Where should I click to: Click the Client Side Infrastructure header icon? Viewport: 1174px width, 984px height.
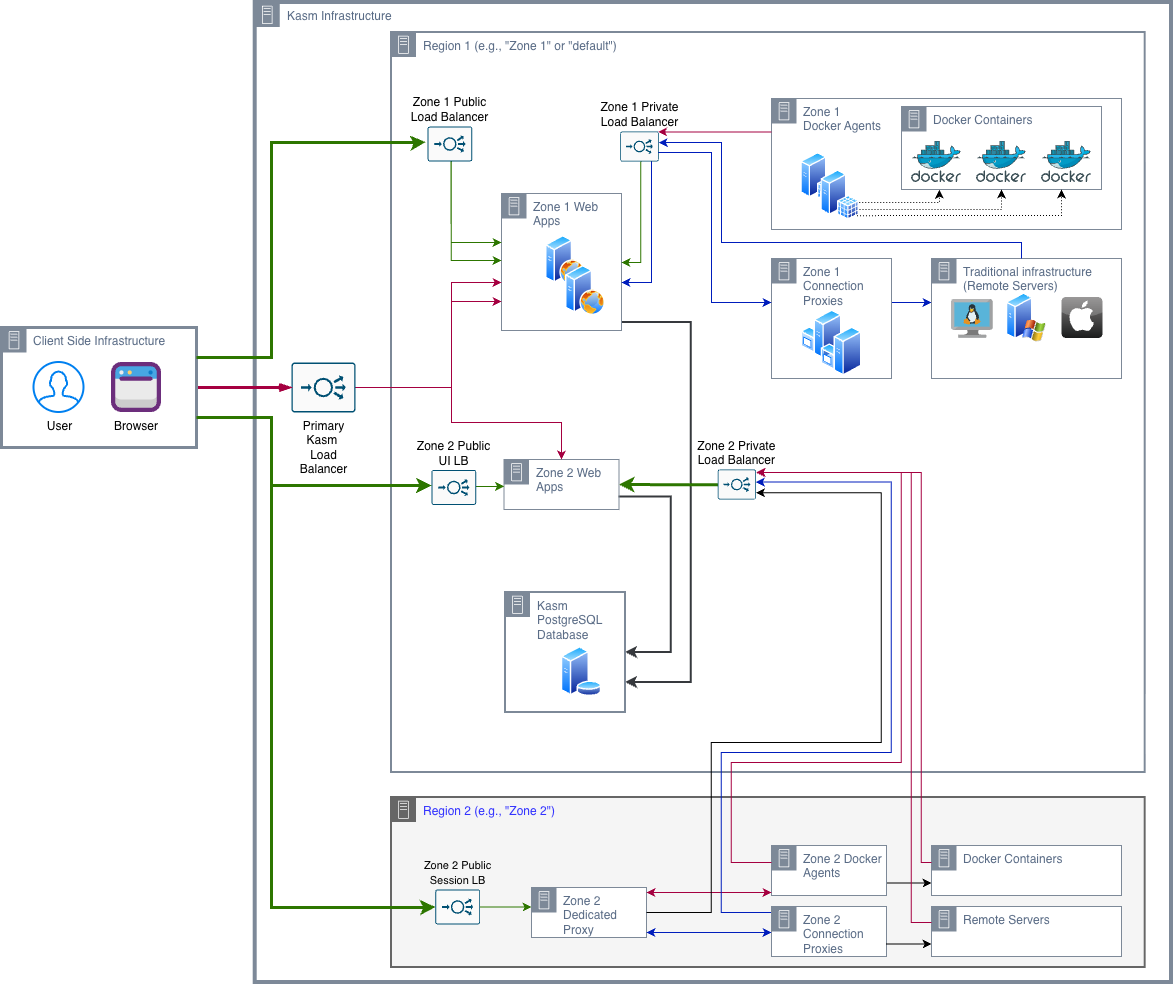point(13,340)
